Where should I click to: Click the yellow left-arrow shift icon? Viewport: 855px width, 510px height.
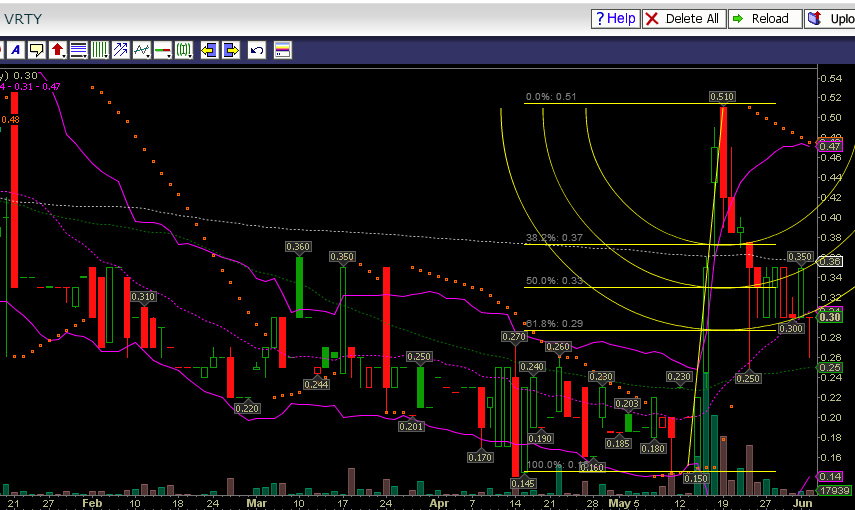[x=209, y=50]
